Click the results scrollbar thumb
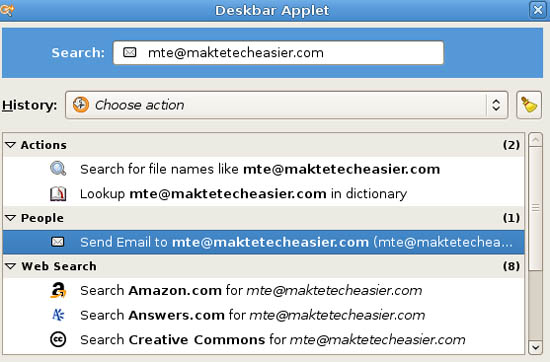This screenshot has height=362, width=550. (535, 208)
